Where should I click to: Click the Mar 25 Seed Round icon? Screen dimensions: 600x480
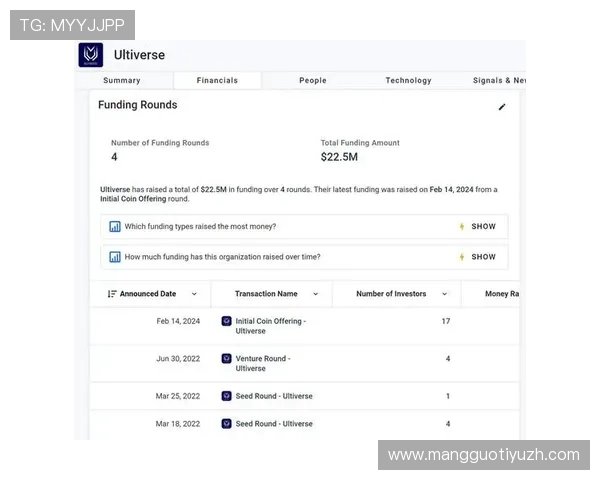226,396
